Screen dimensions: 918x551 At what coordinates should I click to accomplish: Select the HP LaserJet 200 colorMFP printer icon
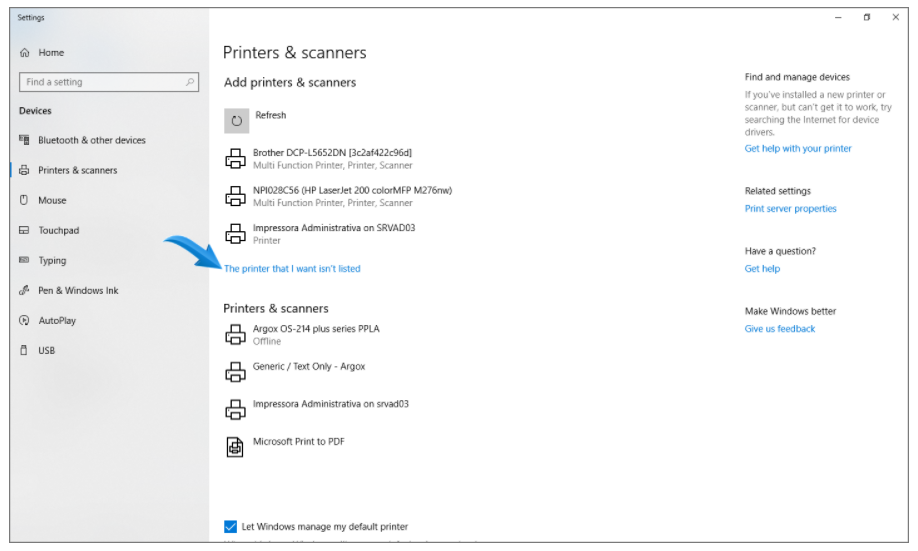point(235,196)
